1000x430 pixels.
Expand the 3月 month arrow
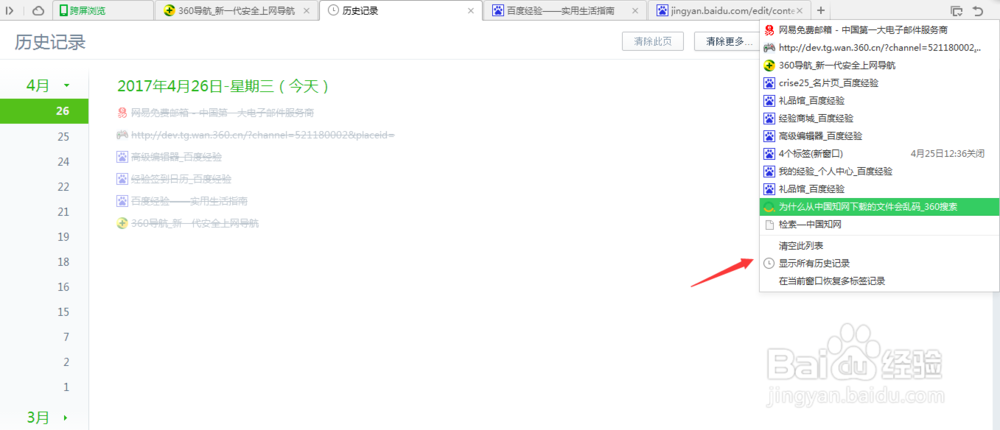pyautogui.click(x=64, y=418)
